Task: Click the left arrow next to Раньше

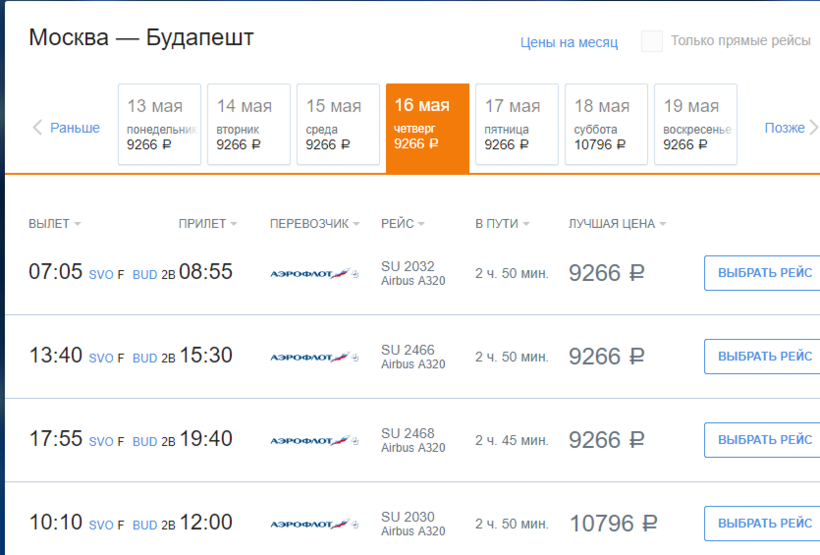Action: click(x=38, y=128)
